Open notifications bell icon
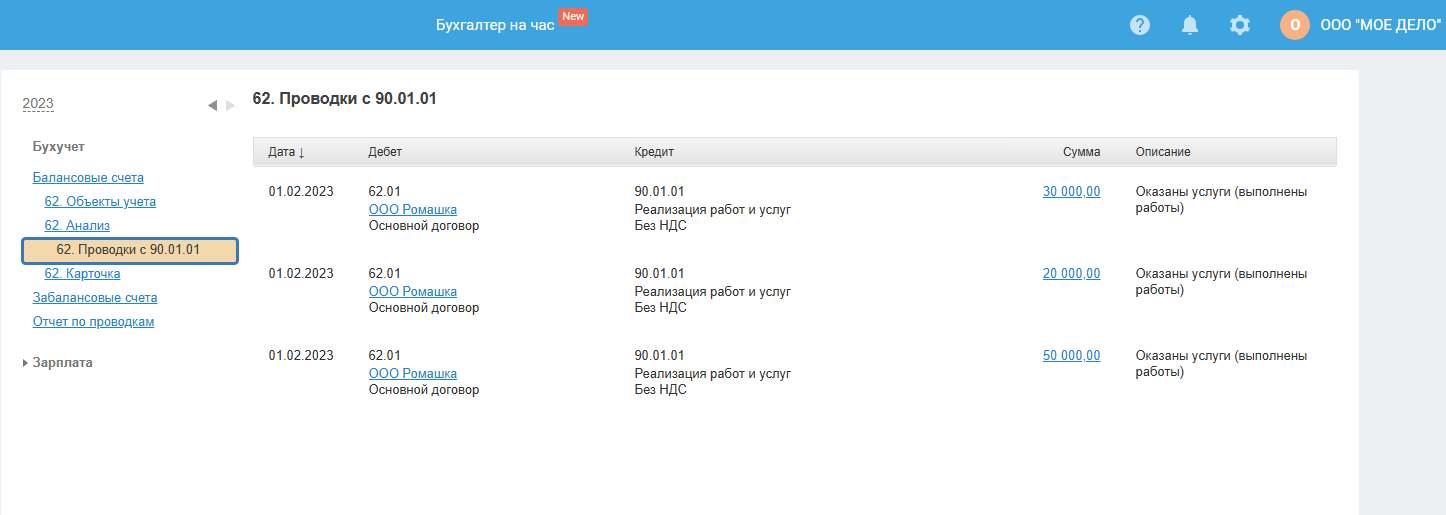The image size is (1446, 515). [1190, 25]
